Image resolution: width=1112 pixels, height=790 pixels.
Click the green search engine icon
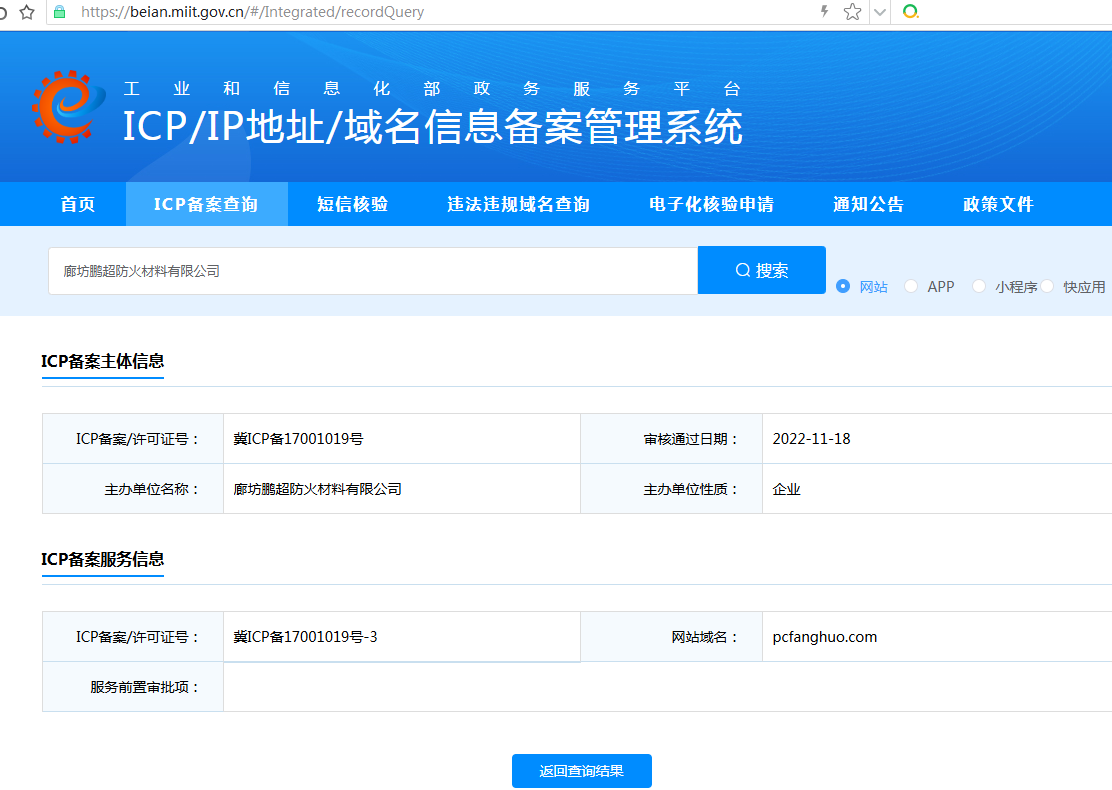(911, 11)
